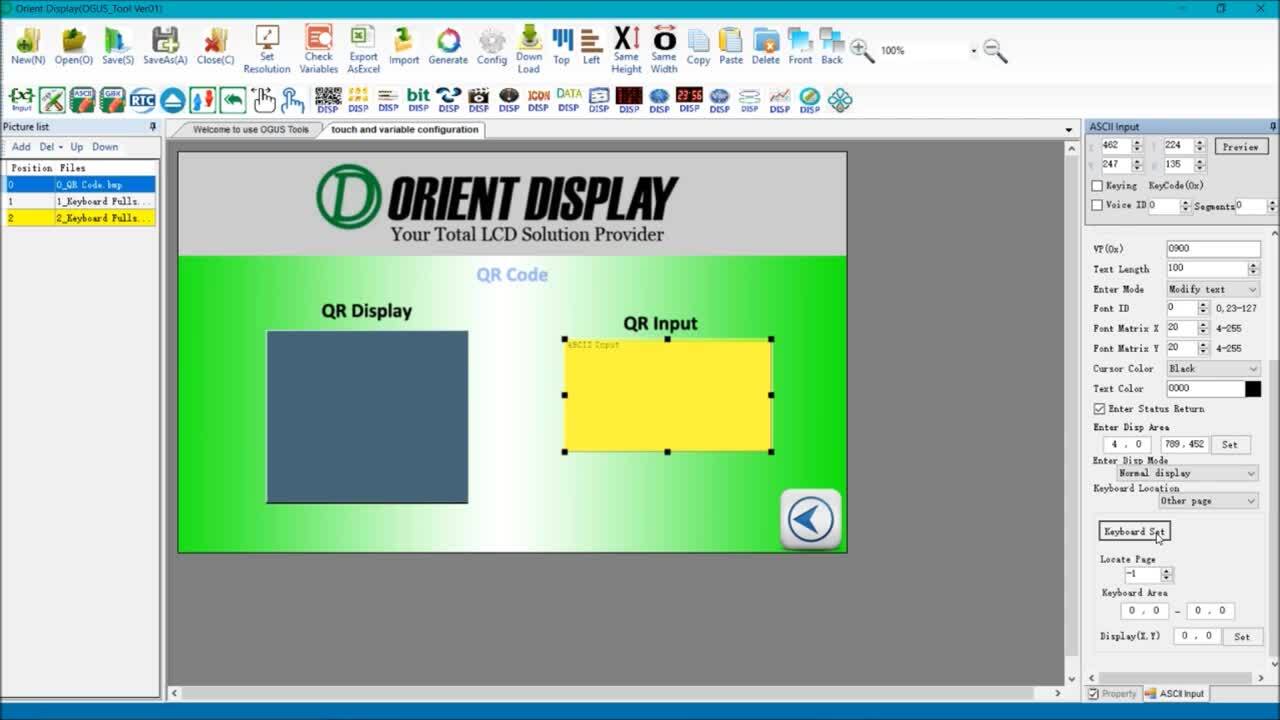This screenshot has width=1280, height=720.
Task: Click the black Text Color swatch
Action: pyautogui.click(x=1253, y=389)
